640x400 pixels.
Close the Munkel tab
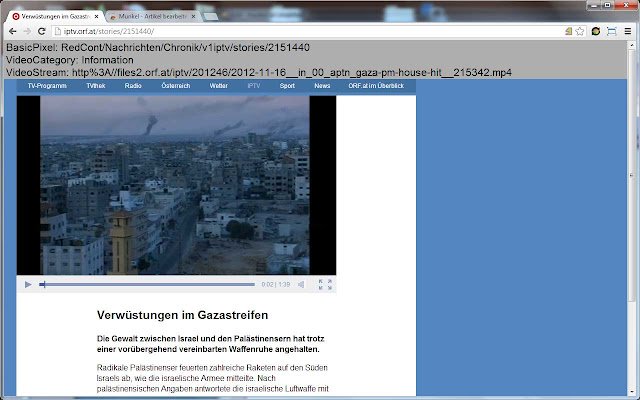193,17
